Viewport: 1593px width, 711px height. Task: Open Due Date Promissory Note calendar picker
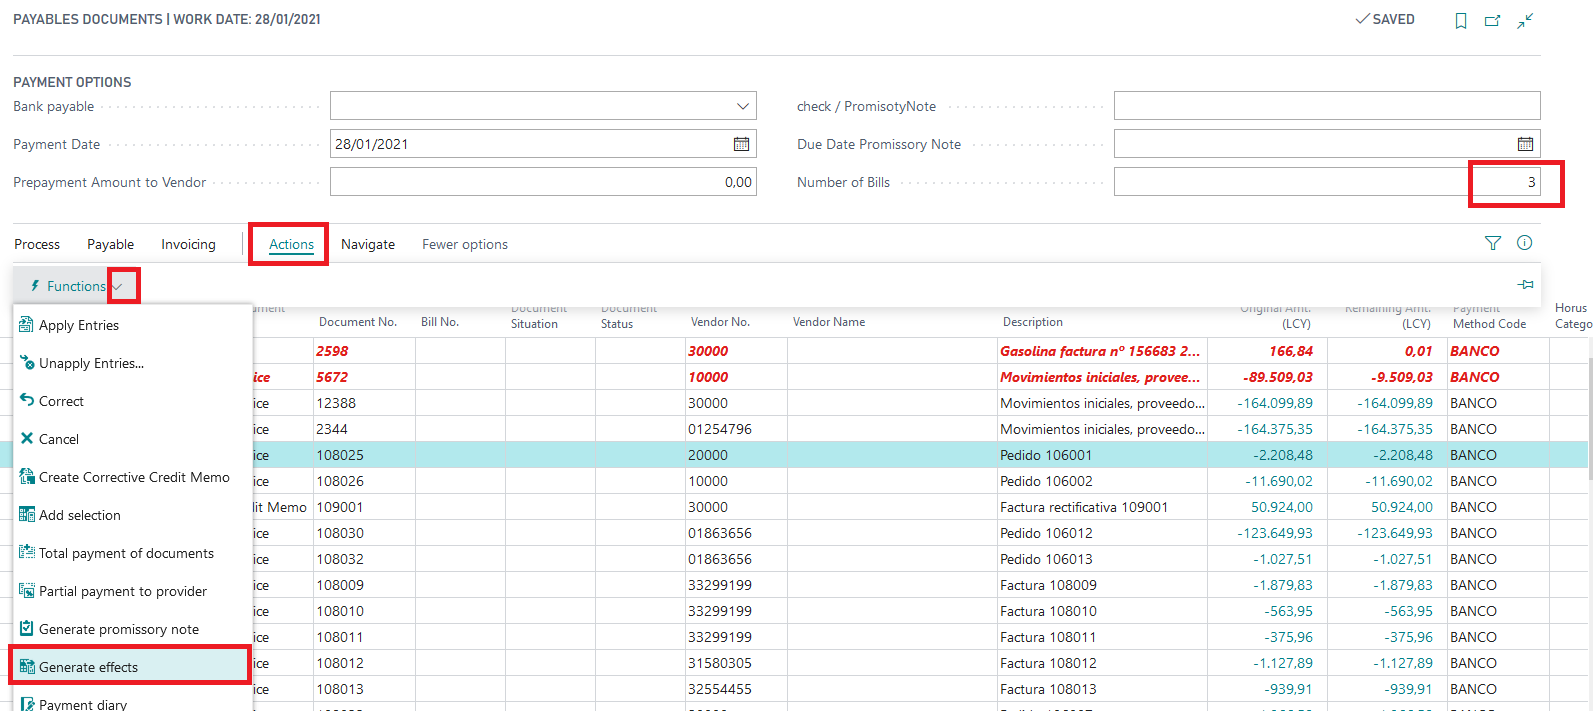pyautogui.click(x=1525, y=144)
